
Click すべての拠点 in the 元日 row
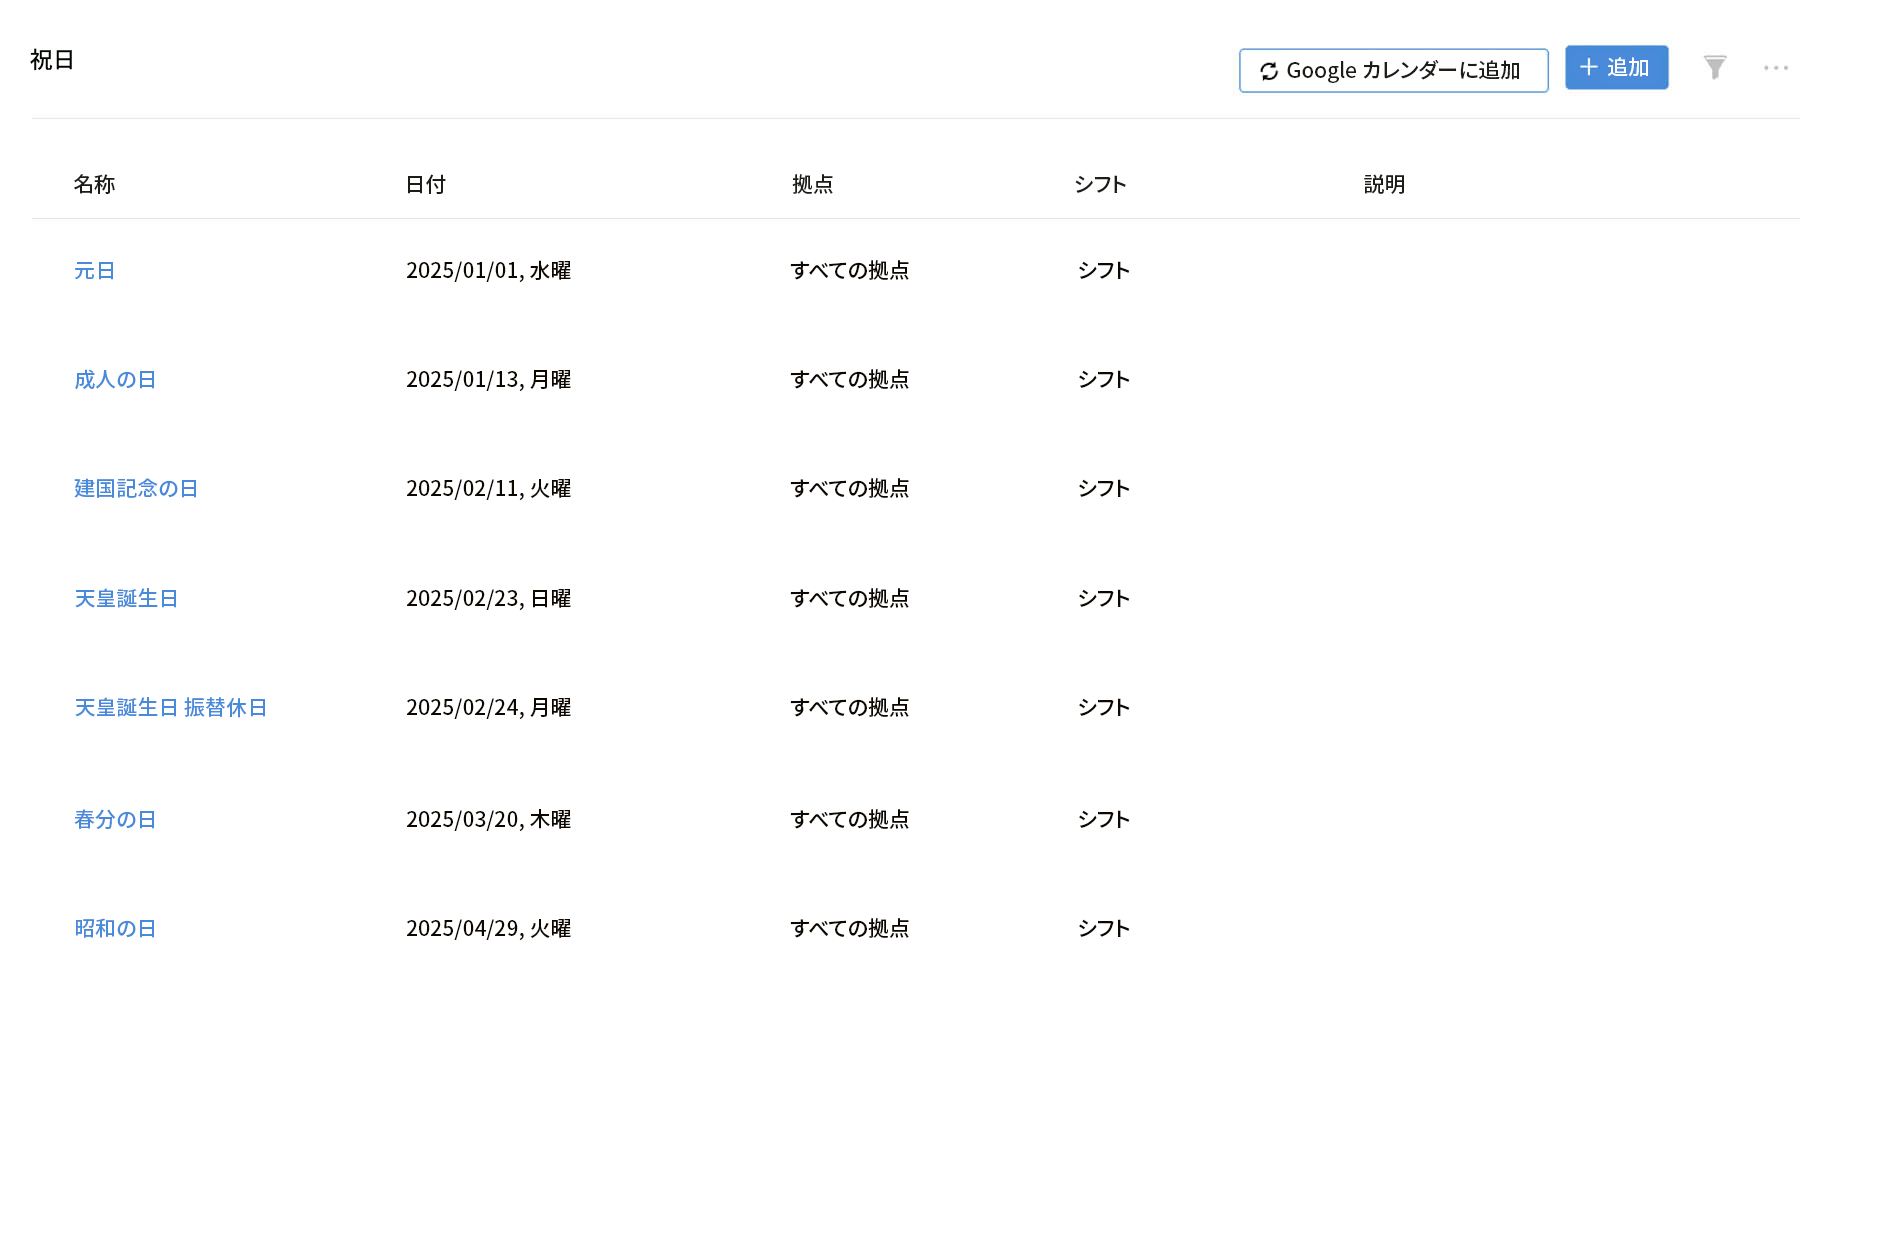(850, 270)
